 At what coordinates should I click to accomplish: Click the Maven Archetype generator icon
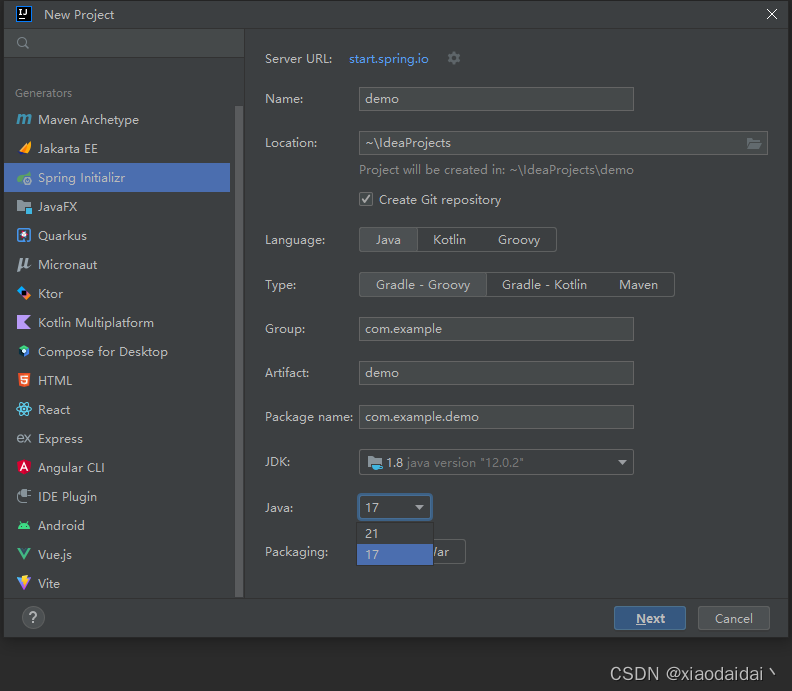[24, 119]
